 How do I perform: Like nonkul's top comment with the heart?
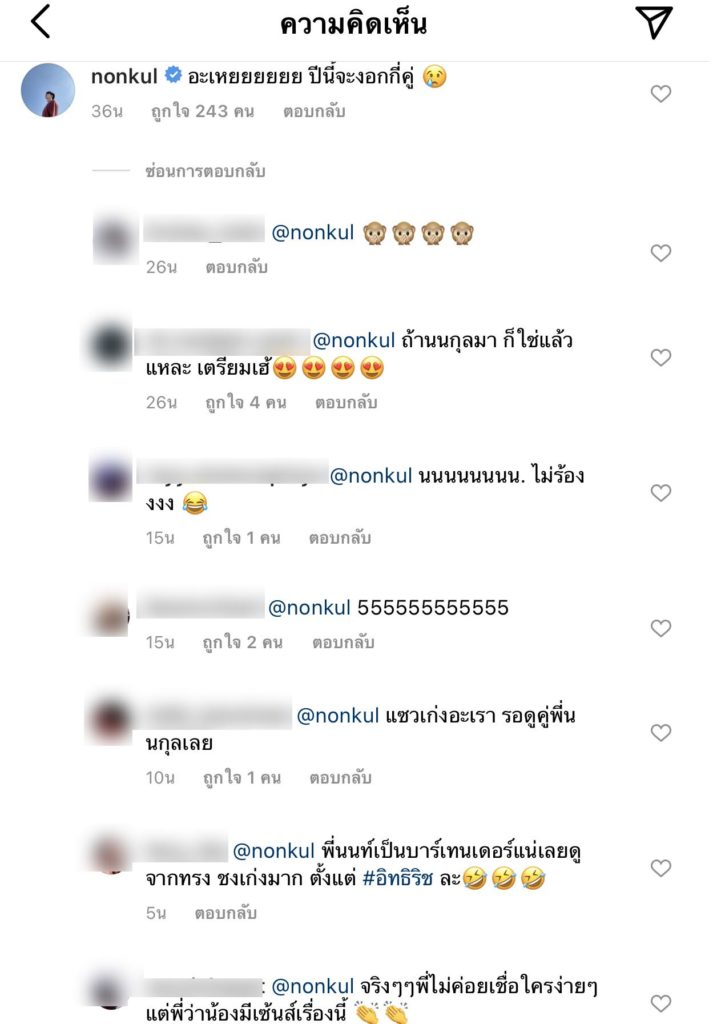(x=661, y=93)
